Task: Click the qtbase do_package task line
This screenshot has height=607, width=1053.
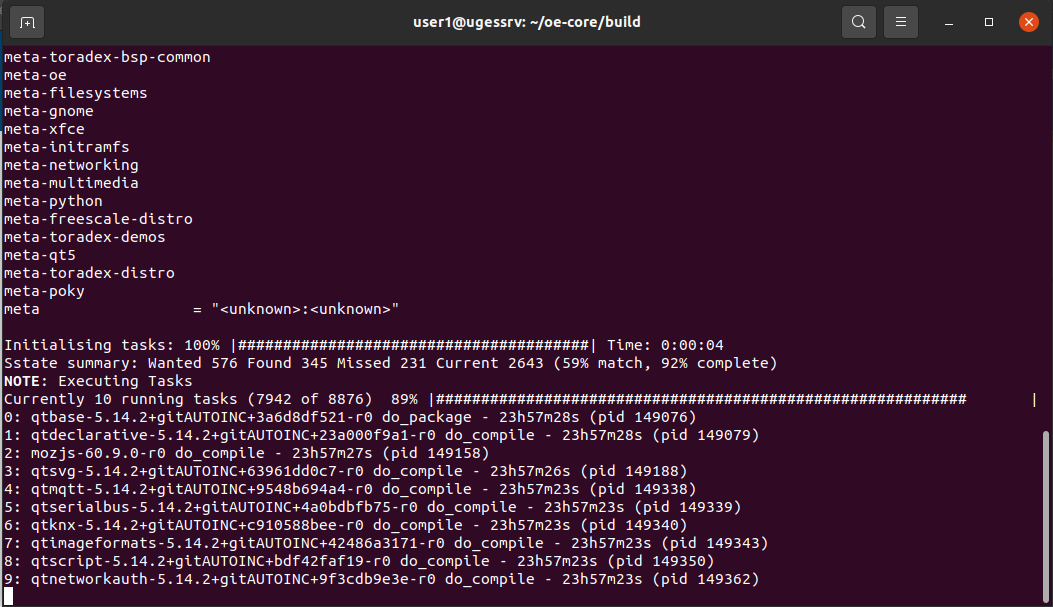Action: point(350,418)
